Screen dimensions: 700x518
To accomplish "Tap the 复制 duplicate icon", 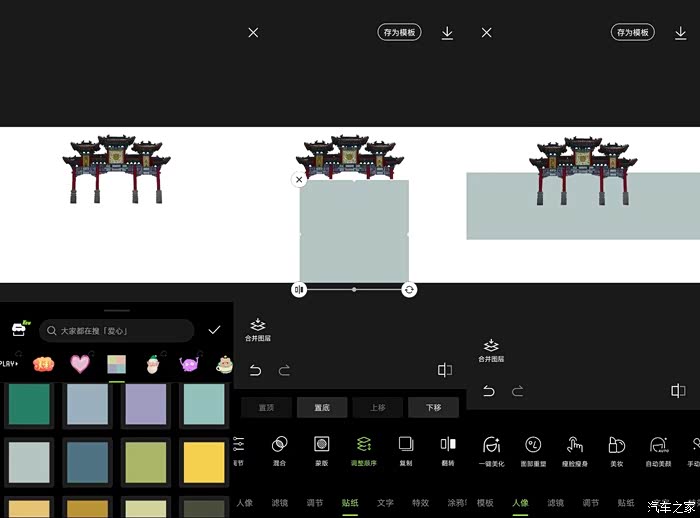I will pyautogui.click(x=405, y=444).
